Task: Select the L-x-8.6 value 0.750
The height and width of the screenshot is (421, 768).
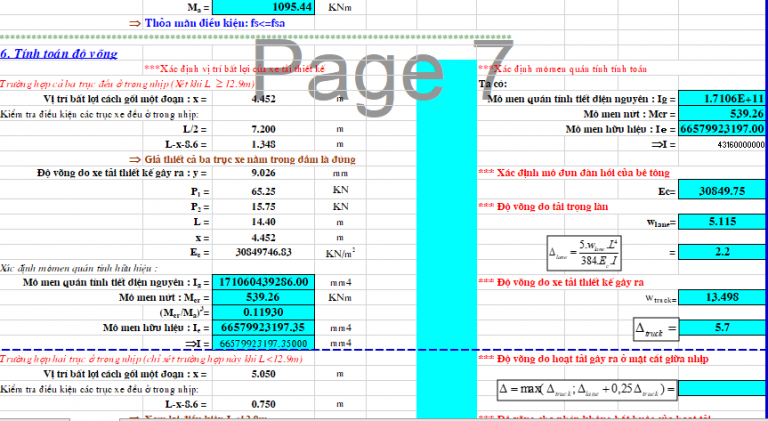Action: click(264, 404)
